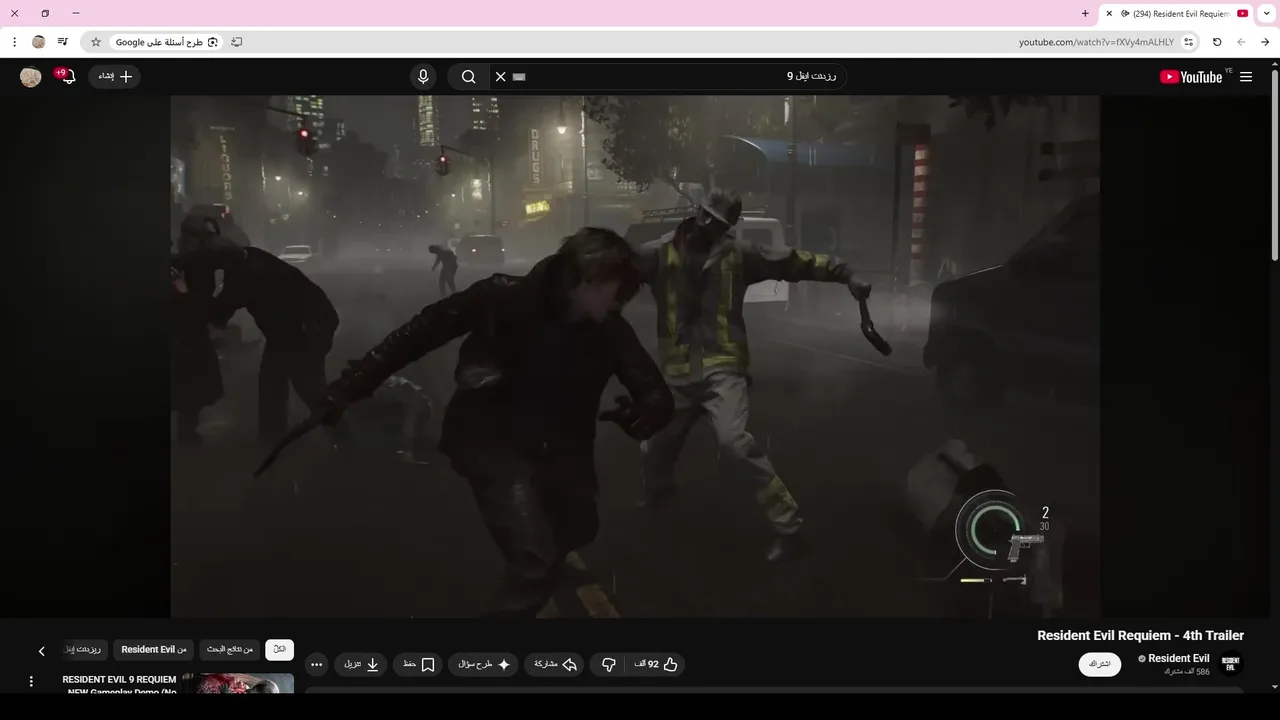This screenshot has width=1280, height=720.
Task: Click 'Ask questions on Google' lens chip
Action: point(166,42)
